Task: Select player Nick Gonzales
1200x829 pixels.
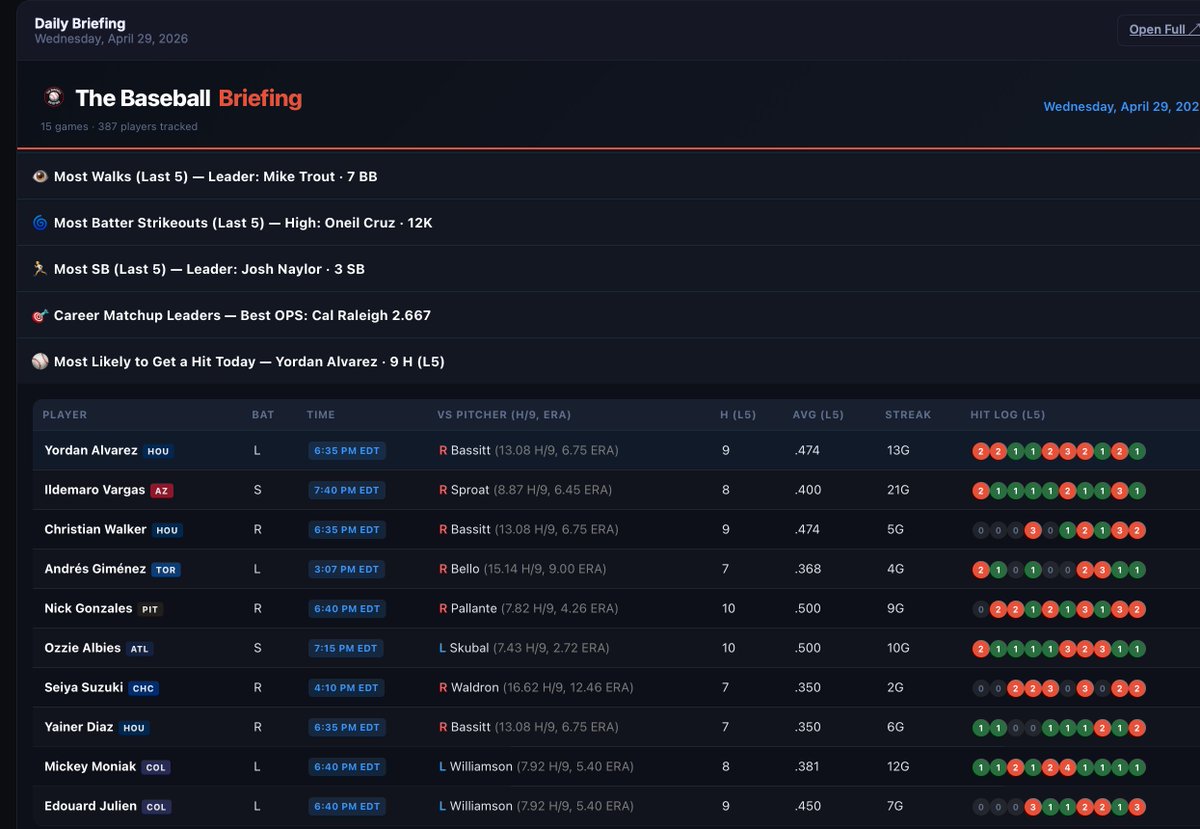Action: coord(88,608)
